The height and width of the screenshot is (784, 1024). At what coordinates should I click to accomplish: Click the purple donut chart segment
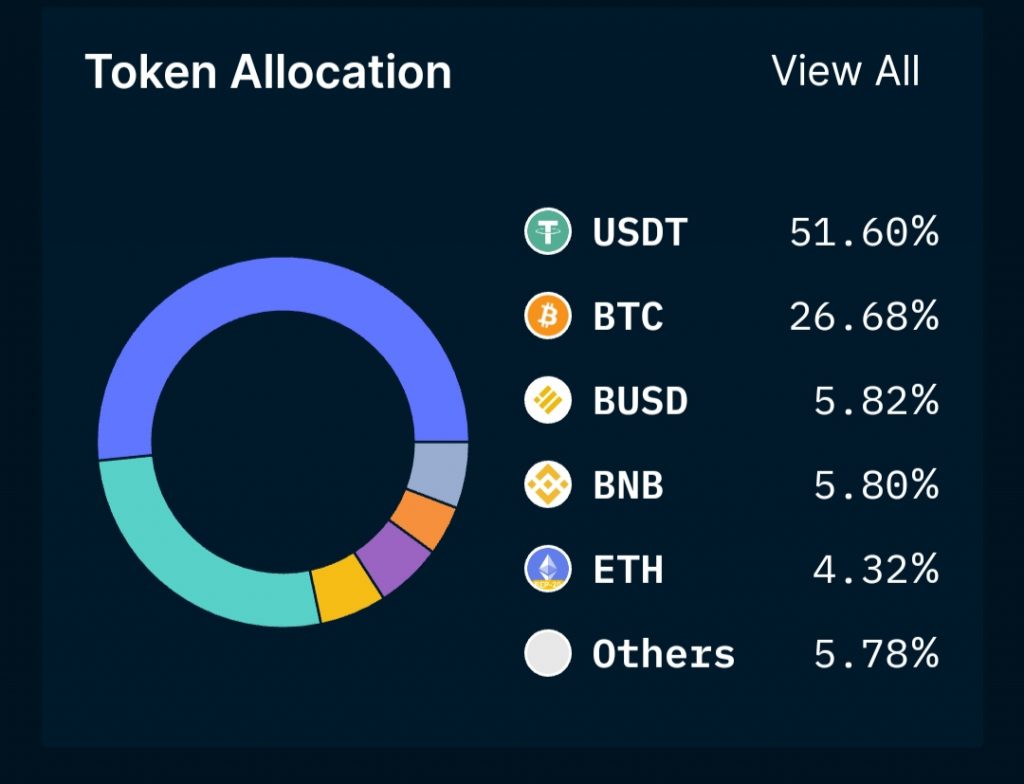[x=394, y=558]
